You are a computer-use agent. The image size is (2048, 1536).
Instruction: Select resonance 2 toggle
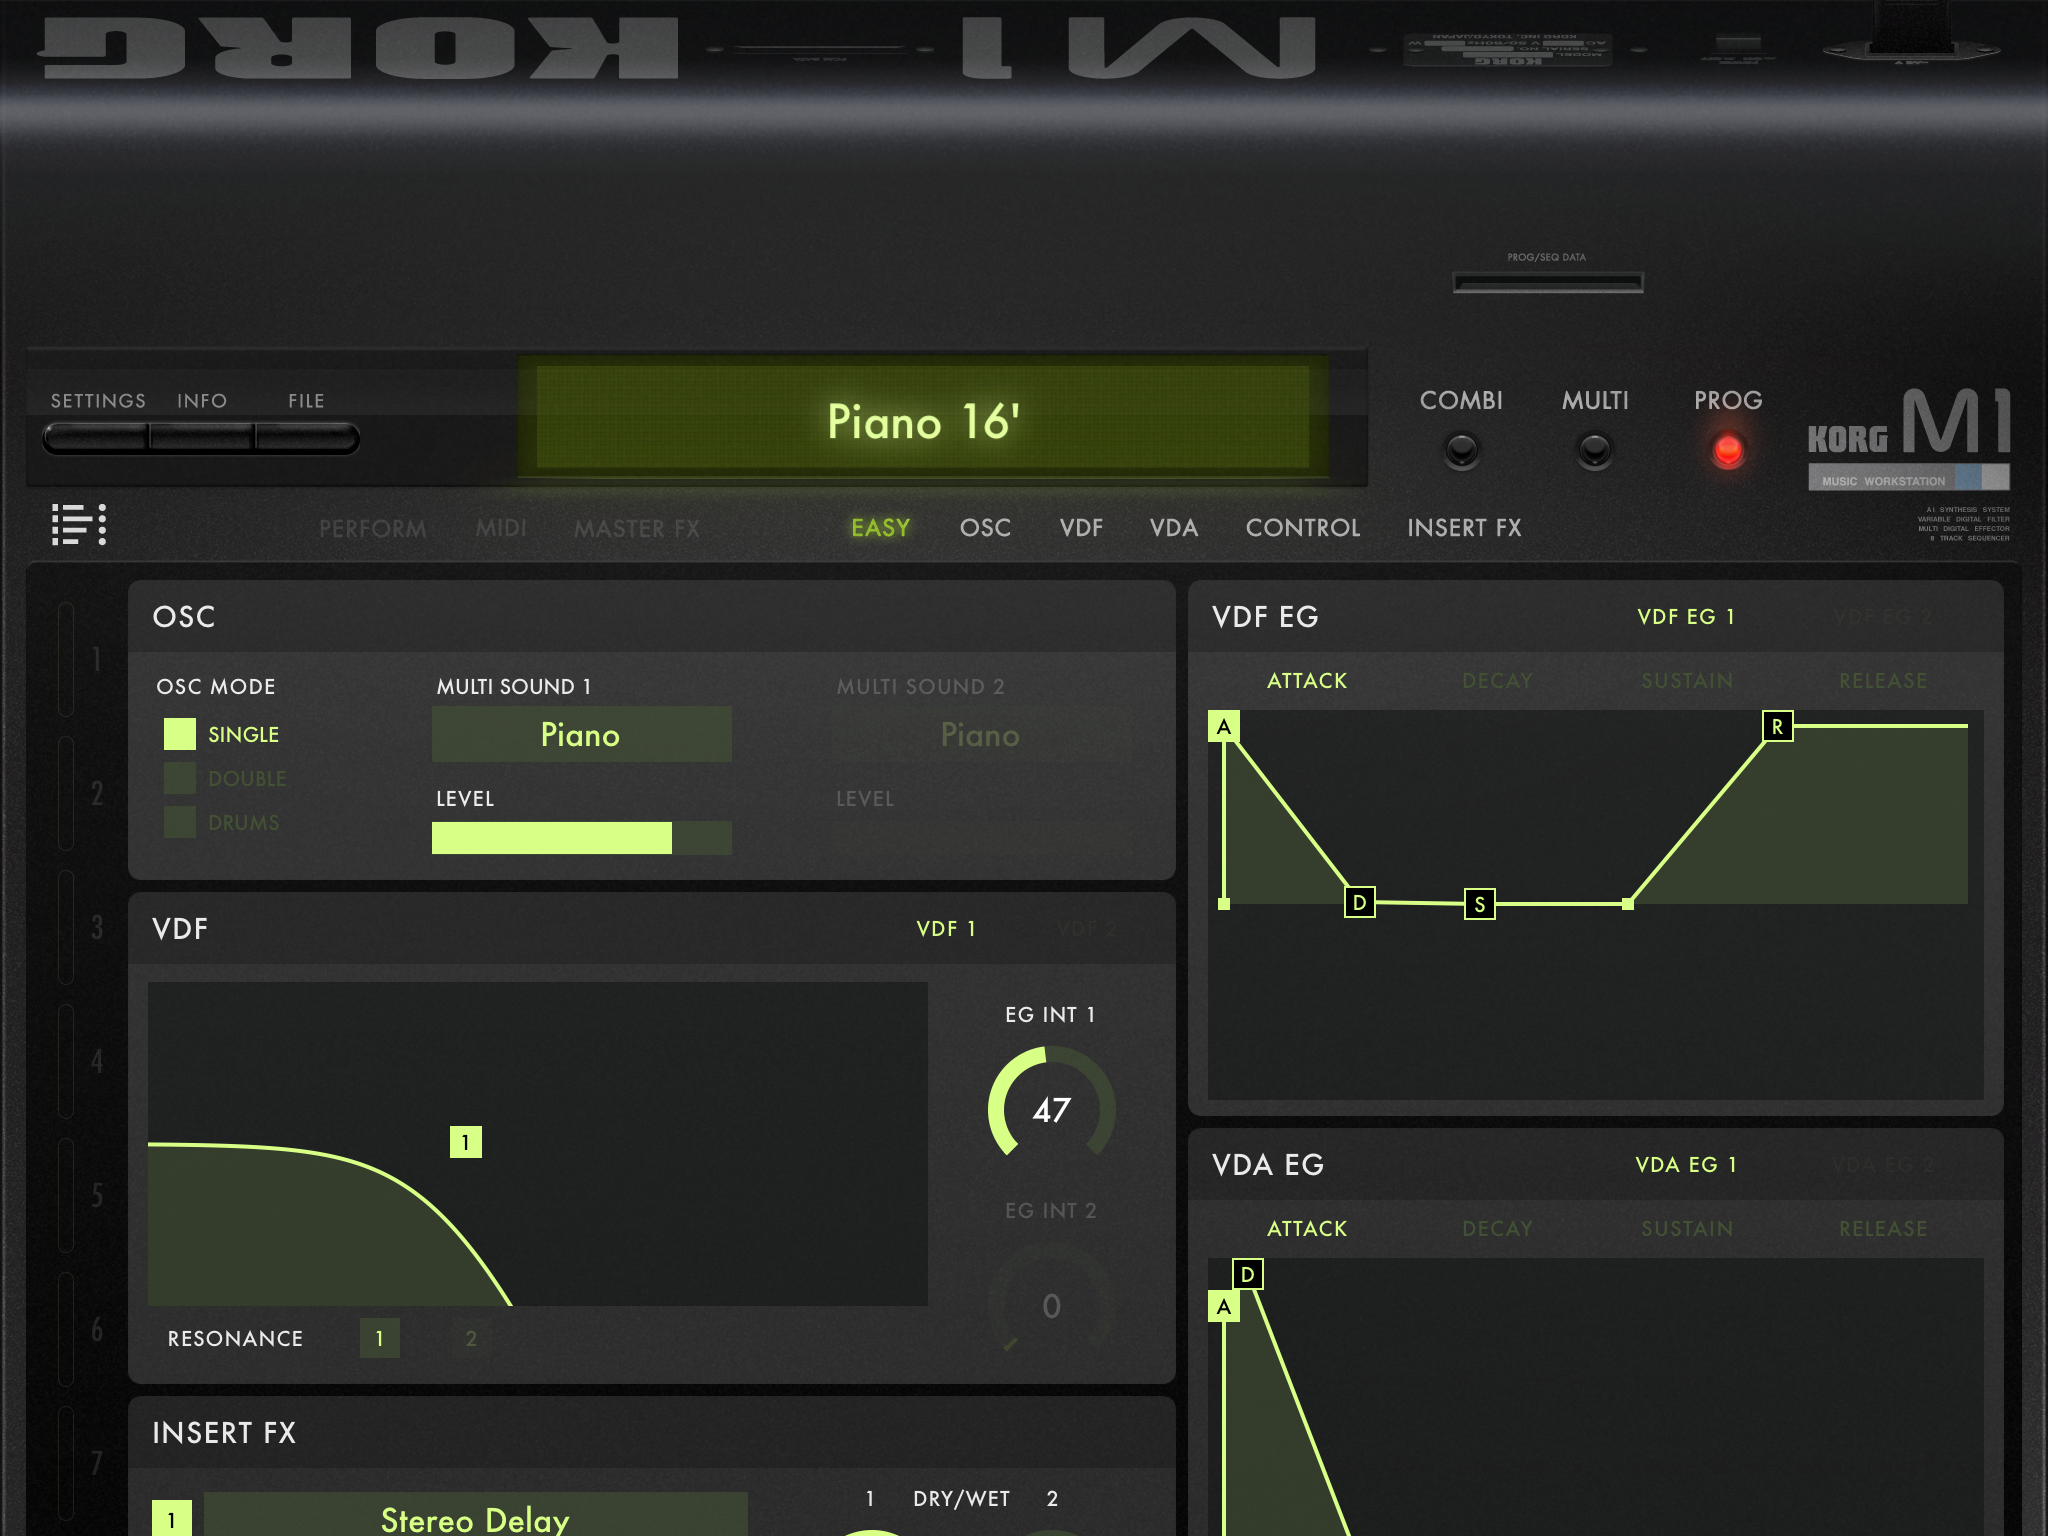[x=471, y=1338]
